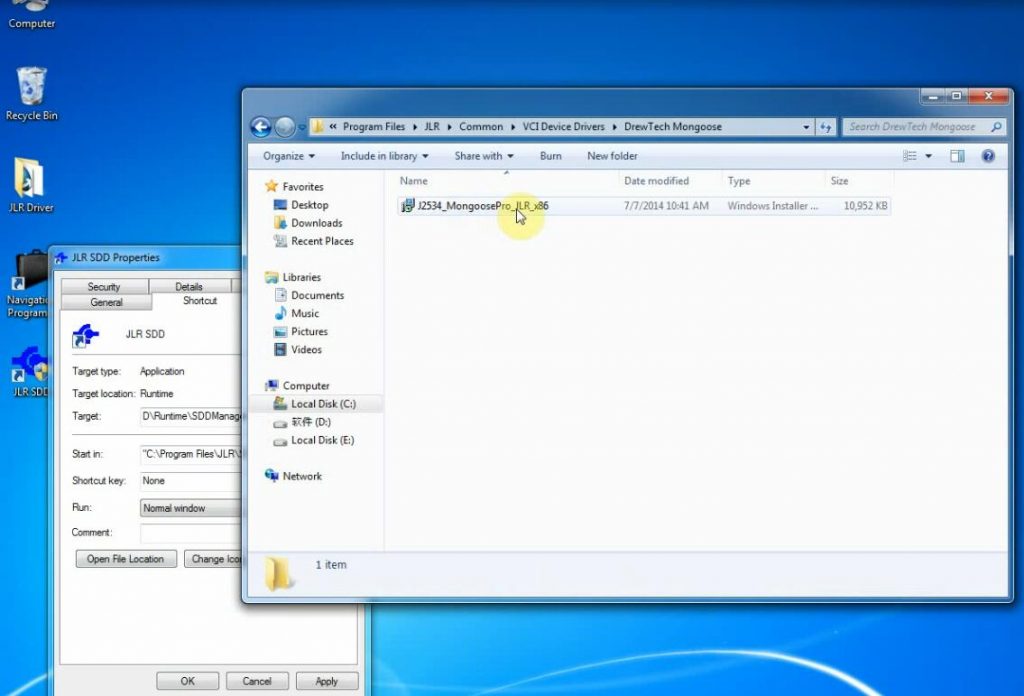Open the address bar history dropdown
1024x696 pixels.
coord(806,127)
